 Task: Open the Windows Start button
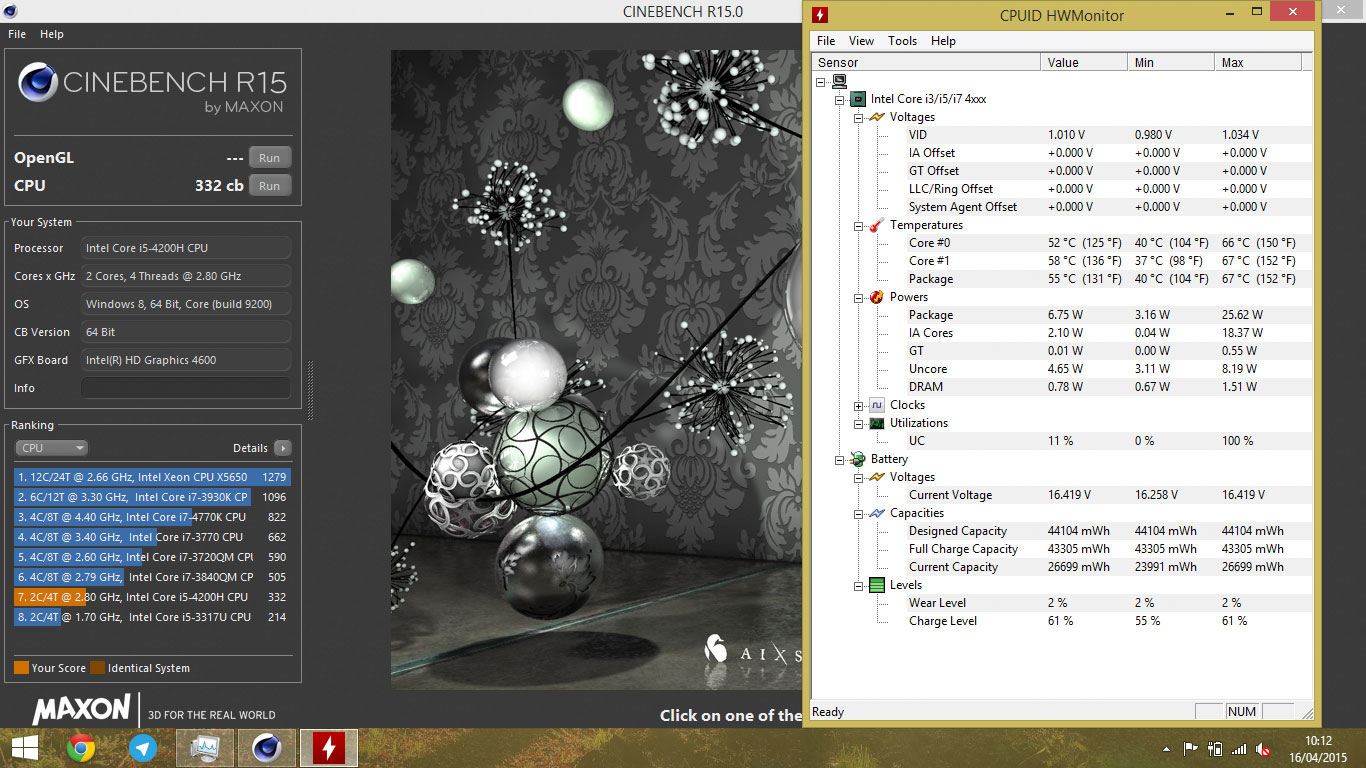click(25, 748)
